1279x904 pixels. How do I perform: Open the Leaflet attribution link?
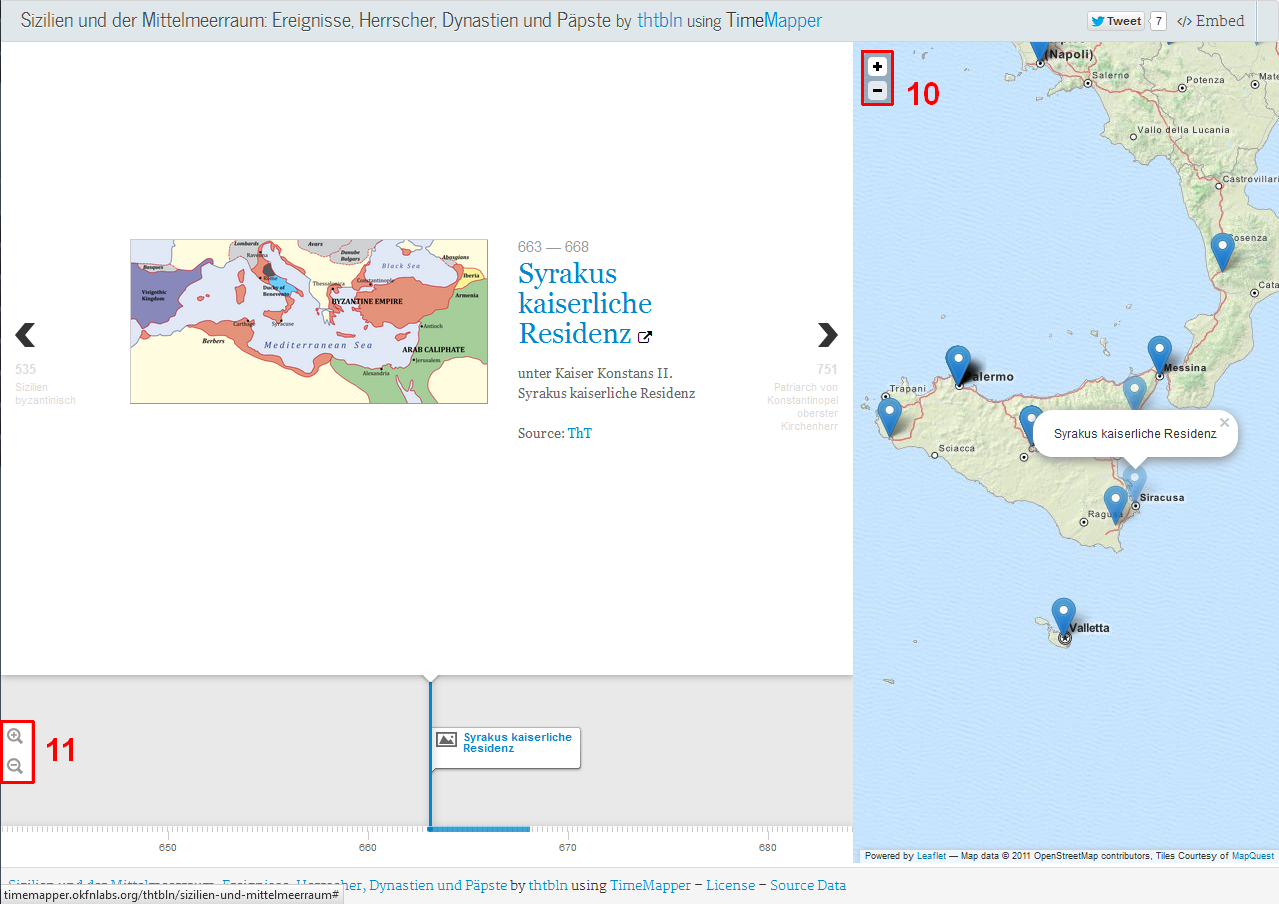pos(932,856)
